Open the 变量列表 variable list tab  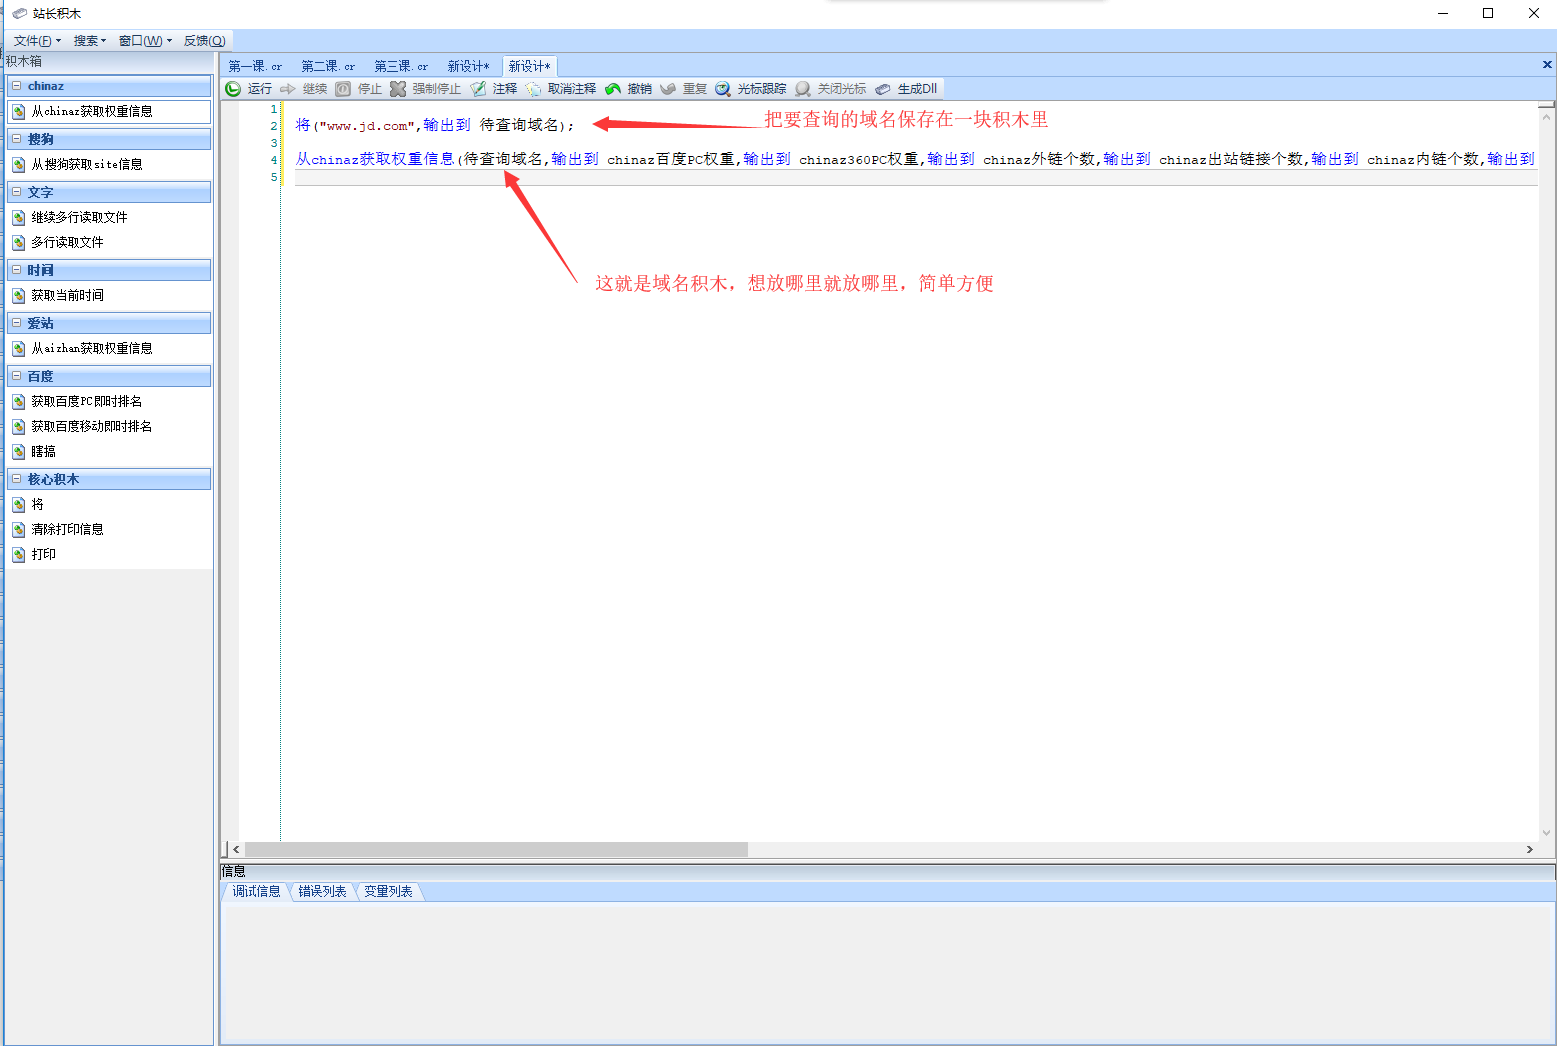[388, 892]
